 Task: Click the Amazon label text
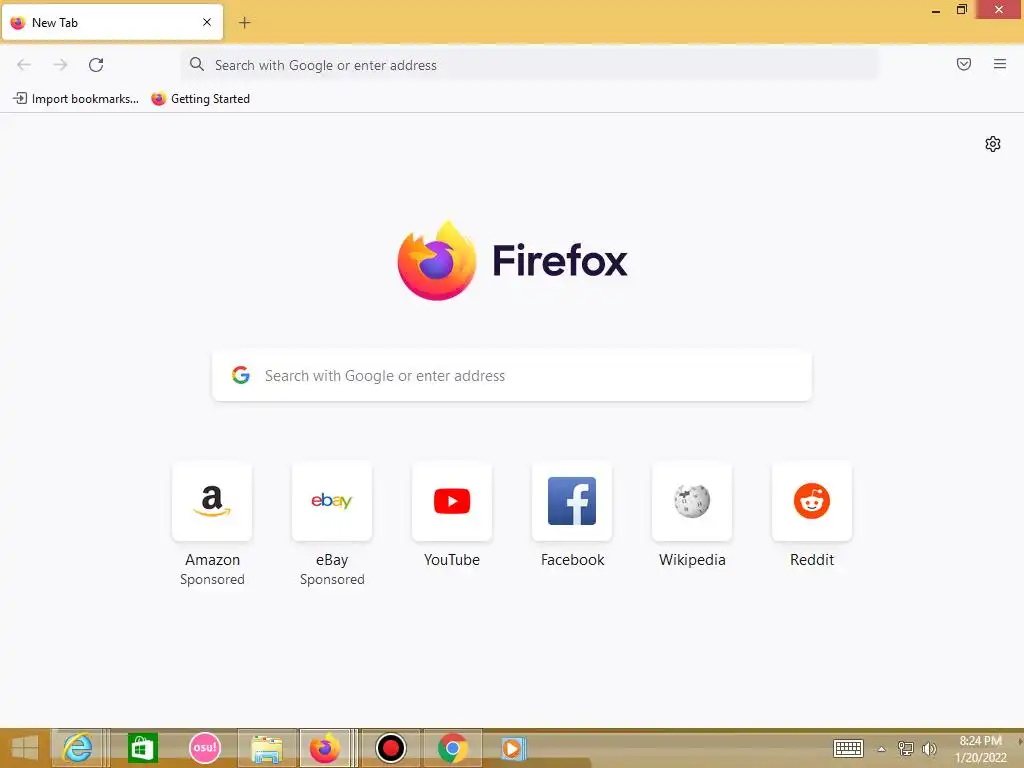click(212, 560)
